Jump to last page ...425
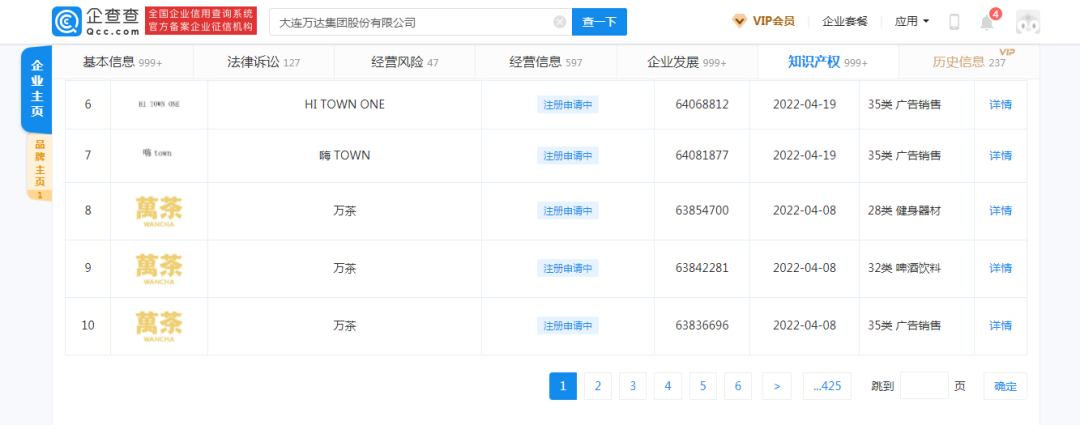Image resolution: width=1080 pixels, height=425 pixels. (826, 386)
